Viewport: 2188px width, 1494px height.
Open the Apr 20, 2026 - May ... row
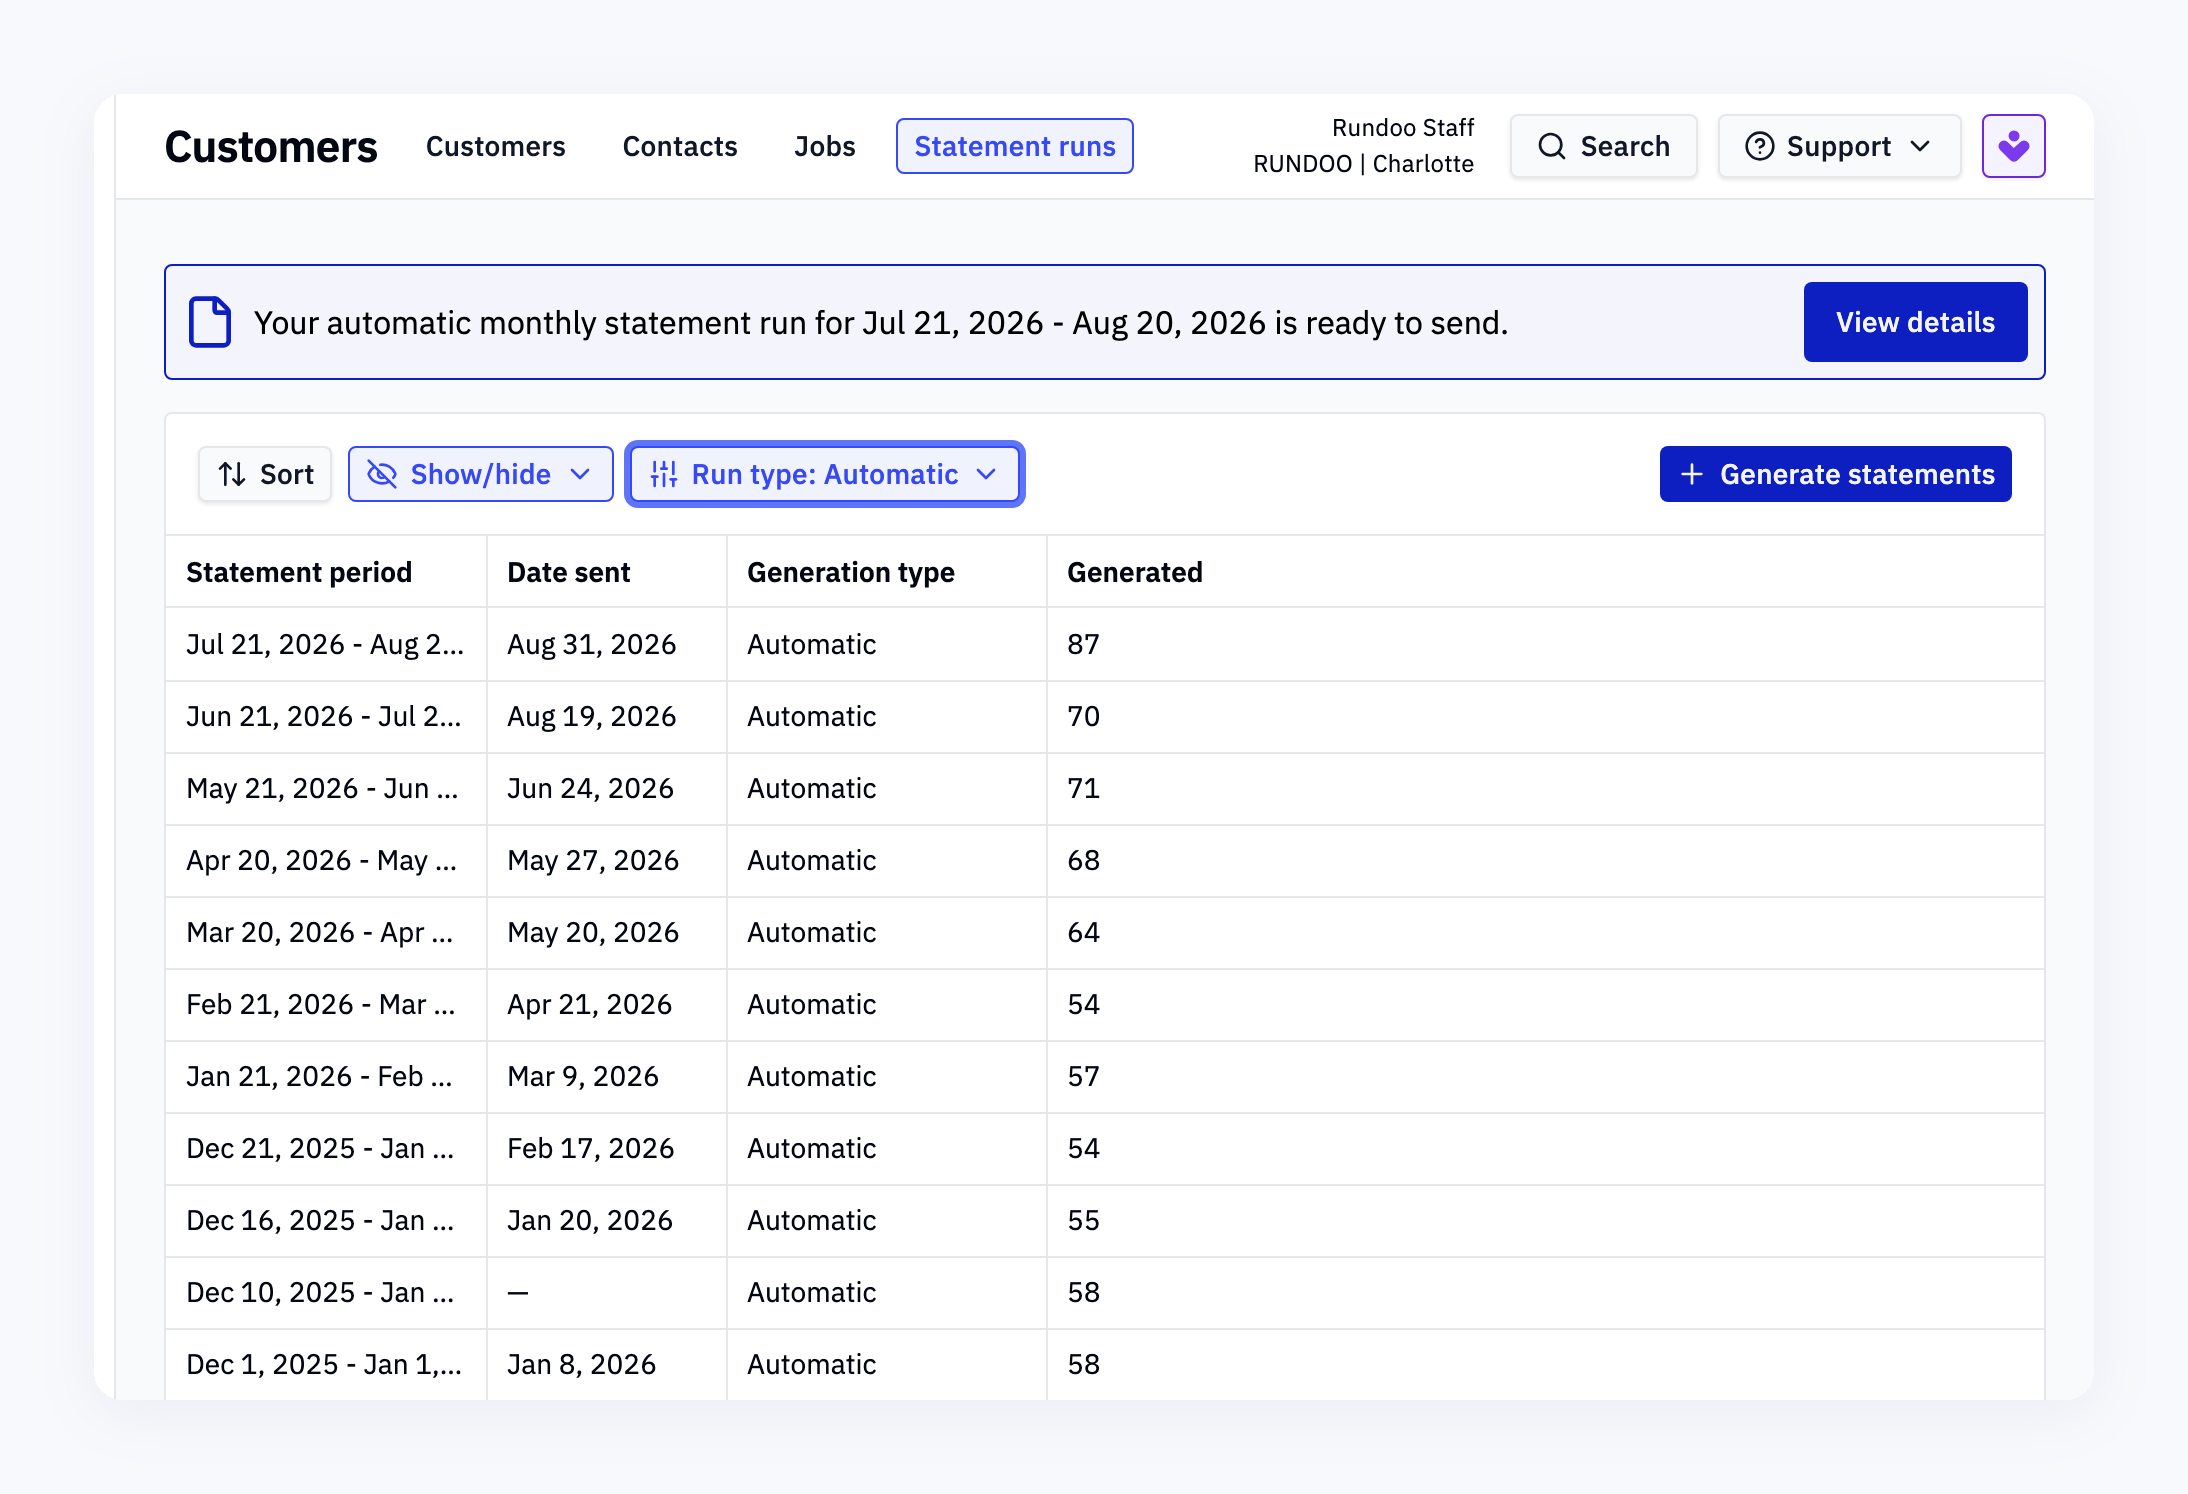[1105, 860]
